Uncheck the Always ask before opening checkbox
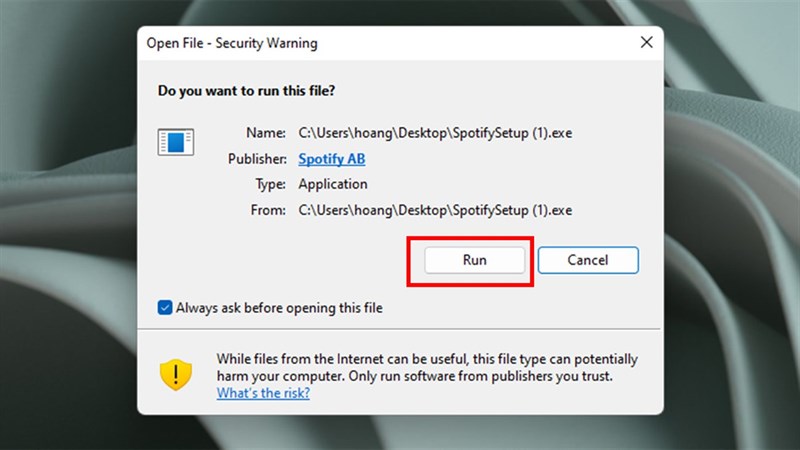Screen dimensions: 800x450 pos(165,308)
